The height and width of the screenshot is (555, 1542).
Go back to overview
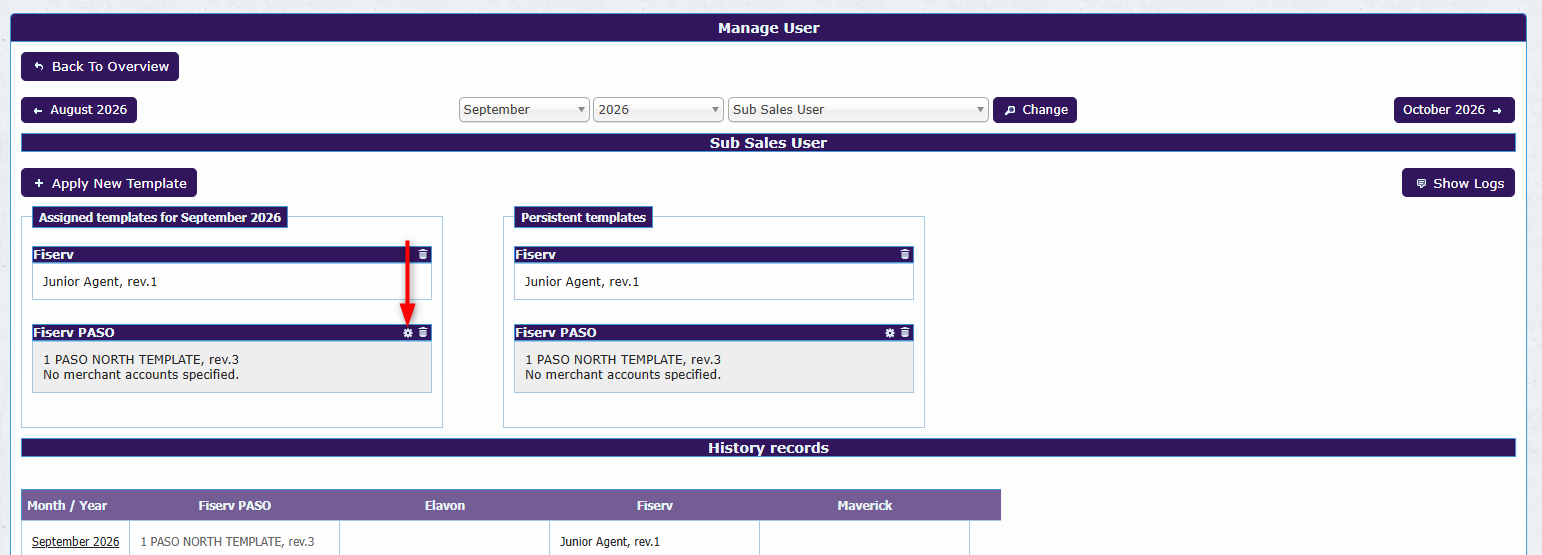coord(100,66)
